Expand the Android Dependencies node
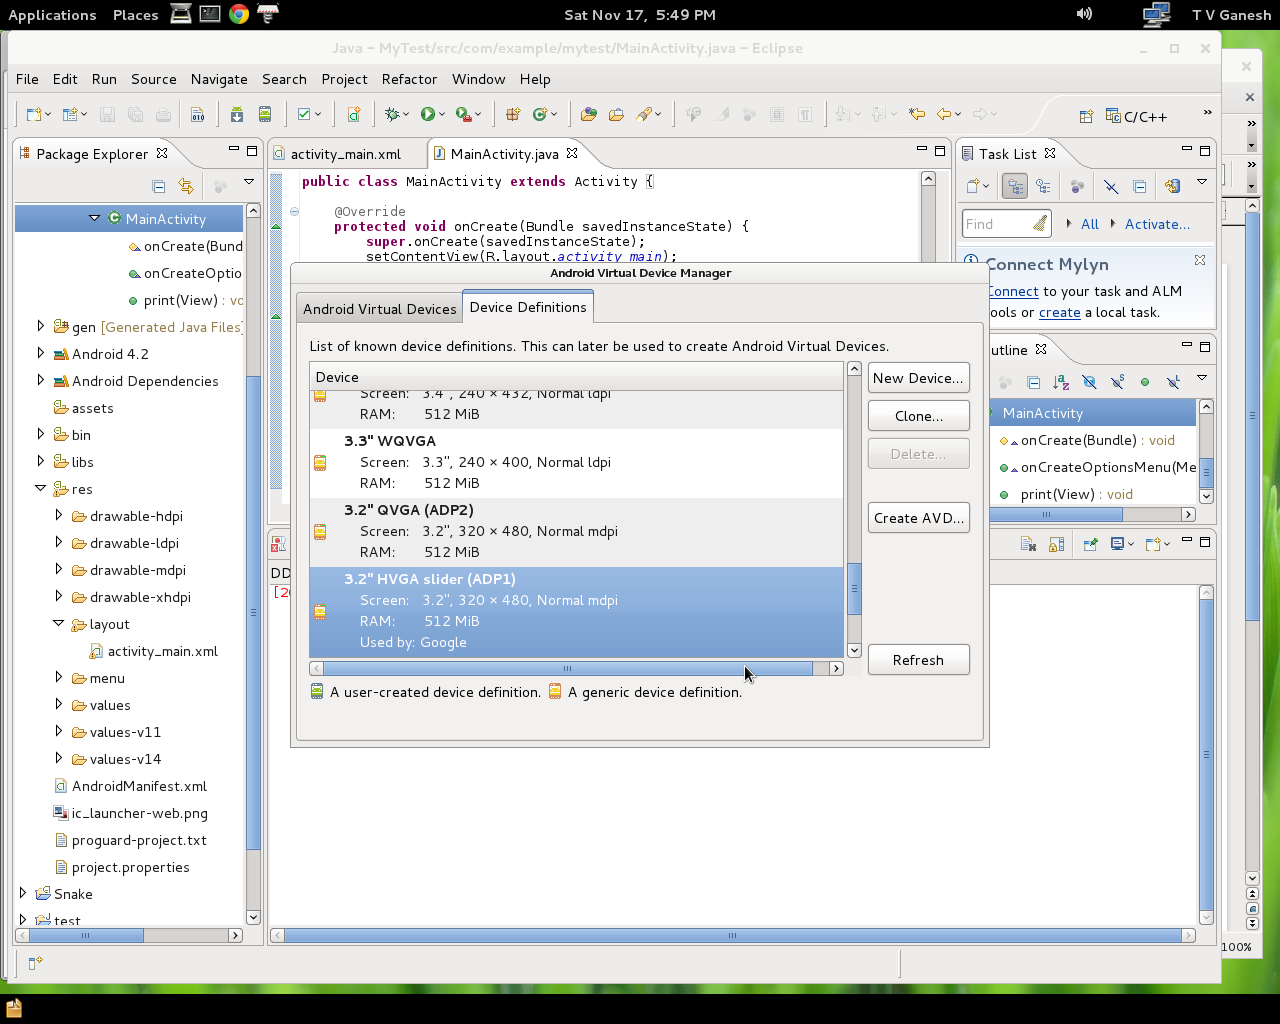1280x1024 pixels. click(41, 381)
